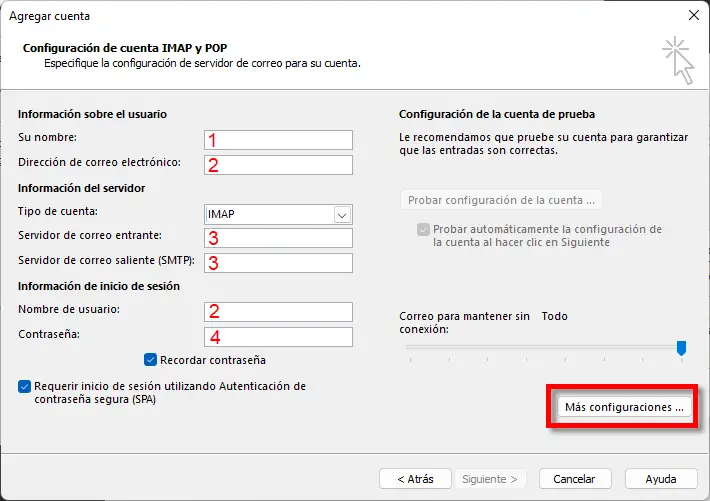Screen dimensions: 710x501
Task: Disable the SPA secure password authentication checkbox
Action: tap(24, 386)
